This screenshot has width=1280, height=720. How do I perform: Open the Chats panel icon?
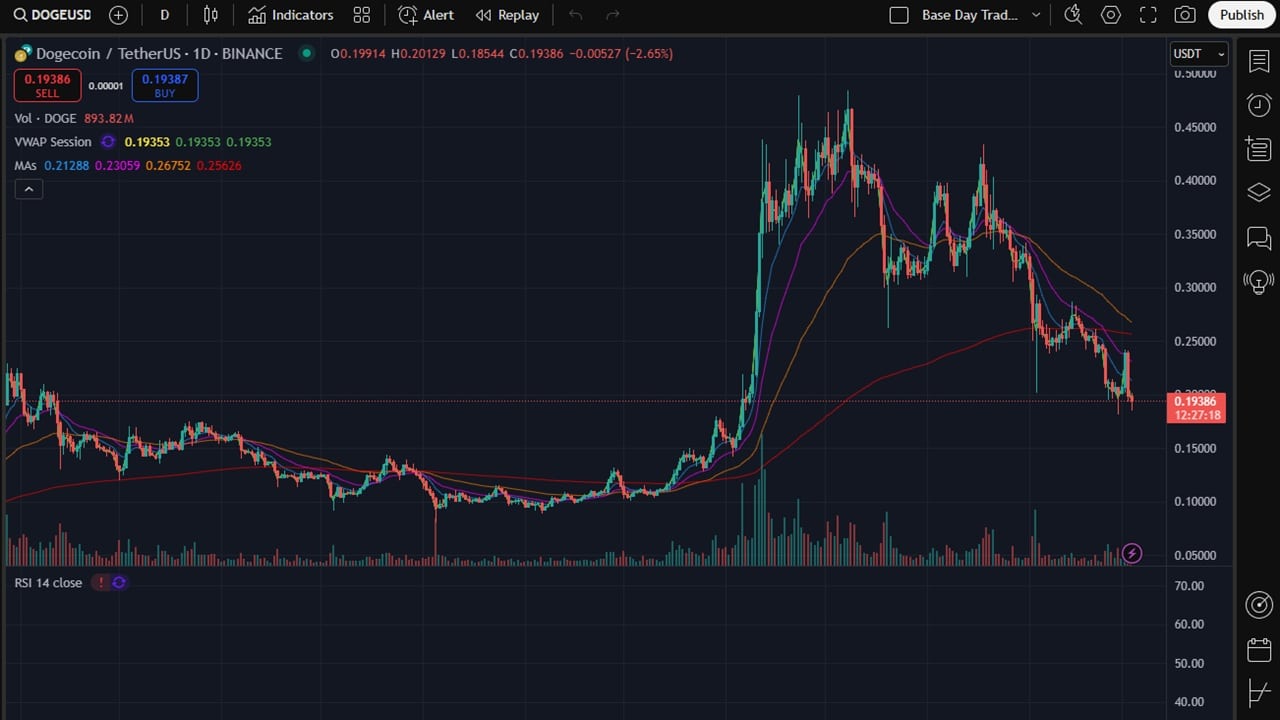tap(1259, 238)
